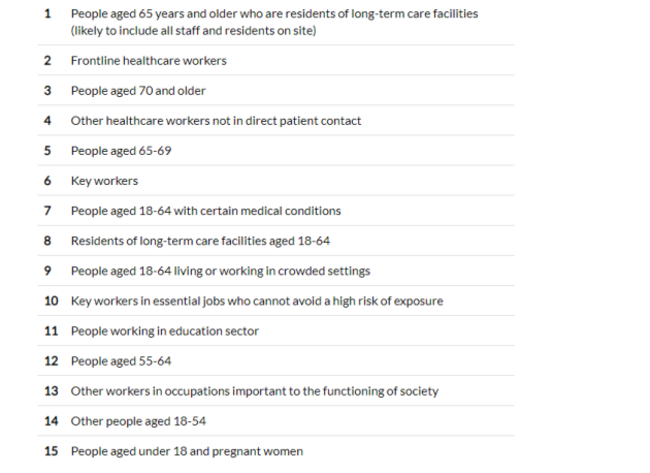
Task: Select the 'People aged 55-64' entry
Action: pyautogui.click(x=118, y=361)
